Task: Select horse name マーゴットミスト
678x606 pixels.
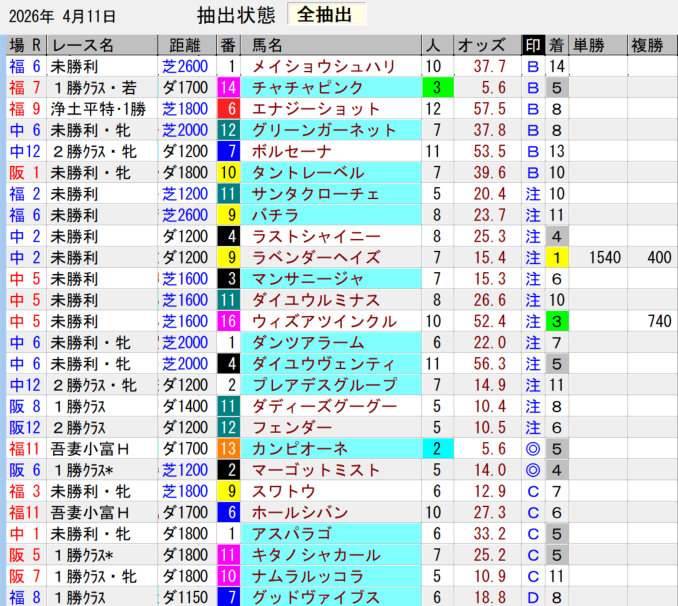Action: click(x=316, y=470)
